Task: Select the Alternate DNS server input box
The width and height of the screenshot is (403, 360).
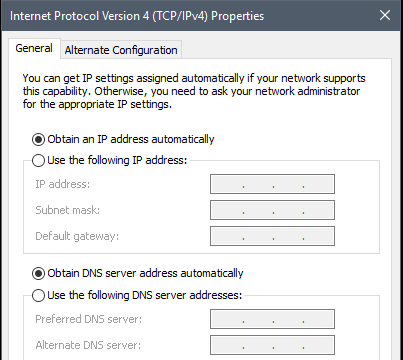Action: click(272, 345)
